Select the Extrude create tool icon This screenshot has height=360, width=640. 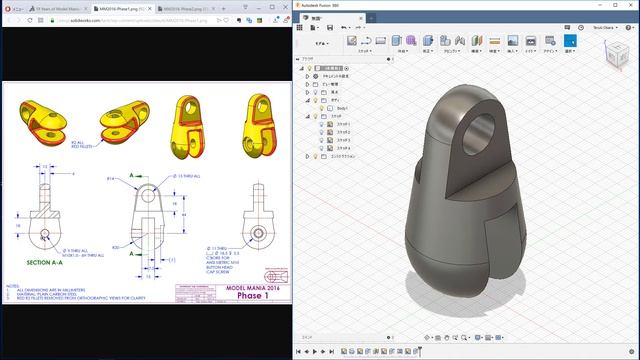point(396,40)
